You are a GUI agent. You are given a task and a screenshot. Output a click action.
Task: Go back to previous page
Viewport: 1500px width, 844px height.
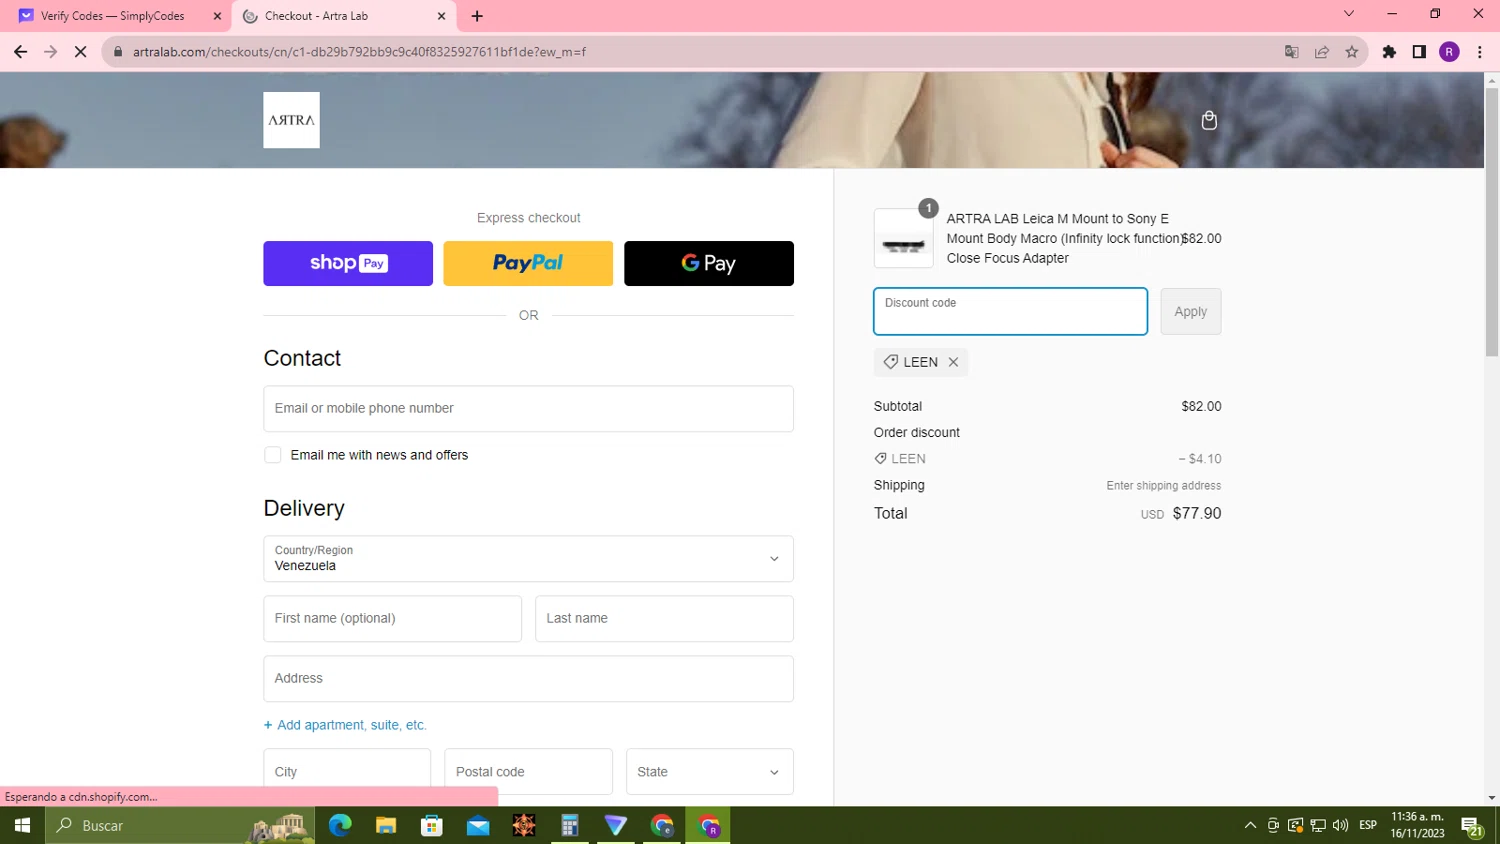tap(20, 52)
